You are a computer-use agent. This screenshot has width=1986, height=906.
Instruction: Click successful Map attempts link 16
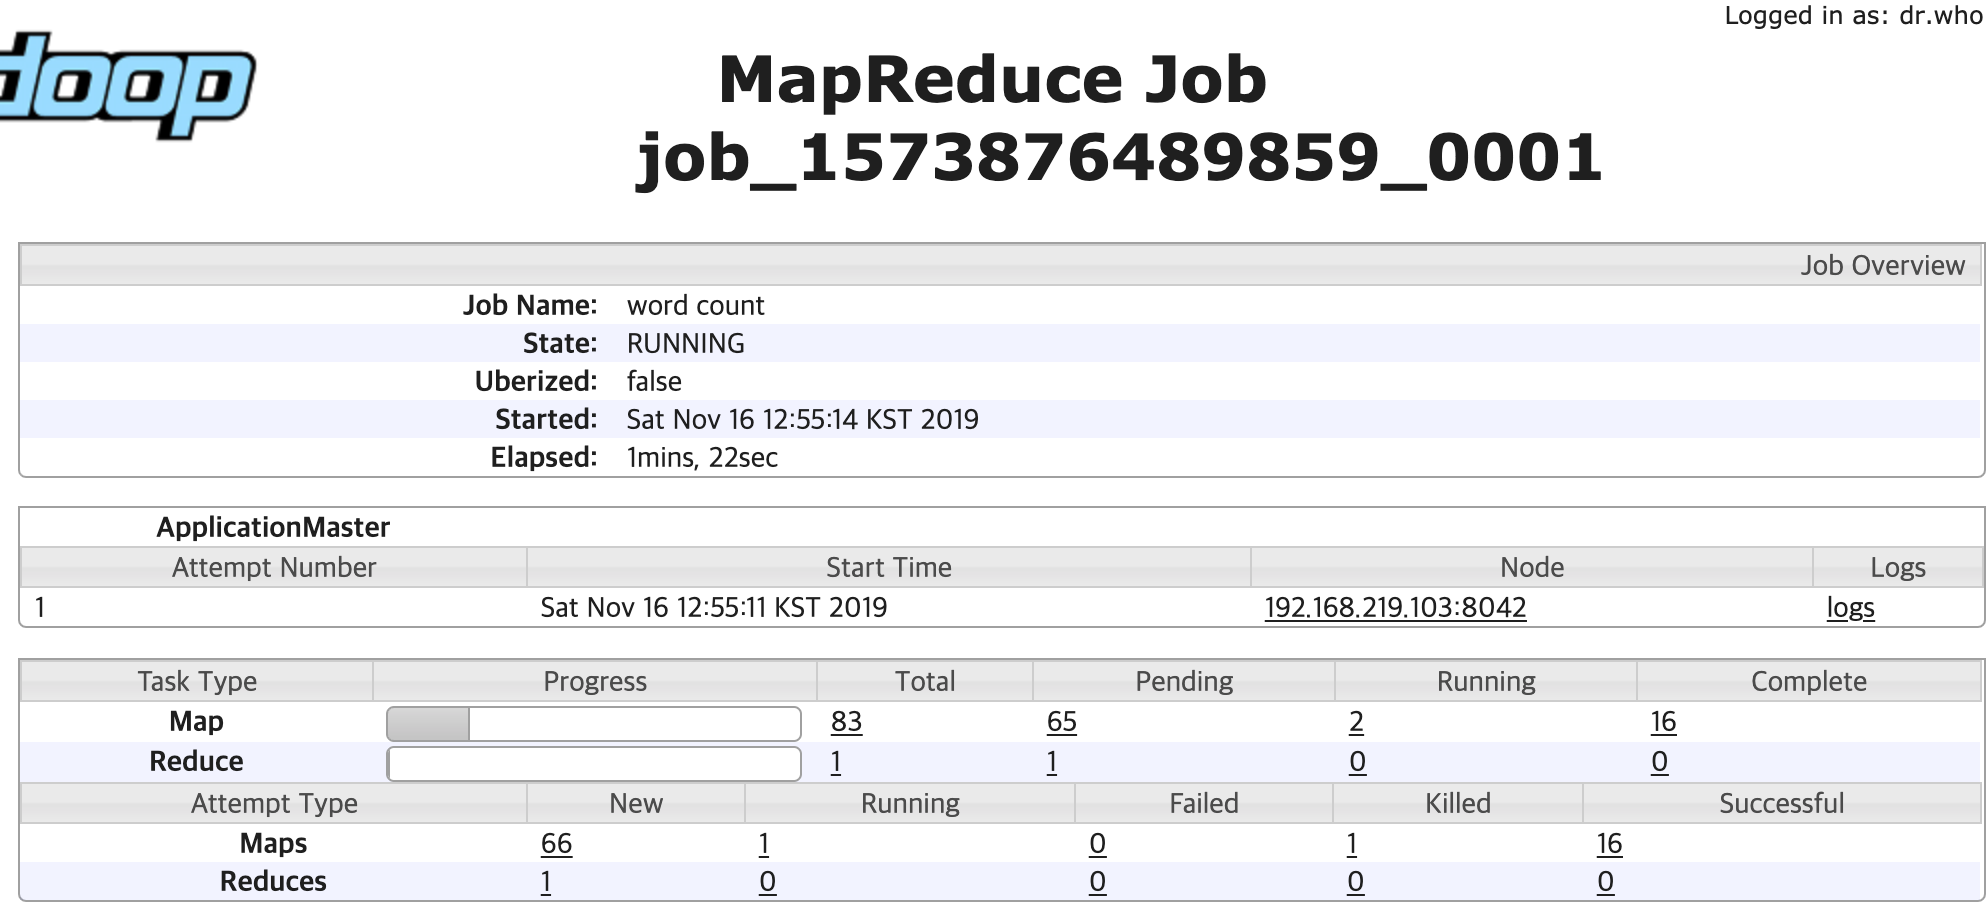(1608, 843)
